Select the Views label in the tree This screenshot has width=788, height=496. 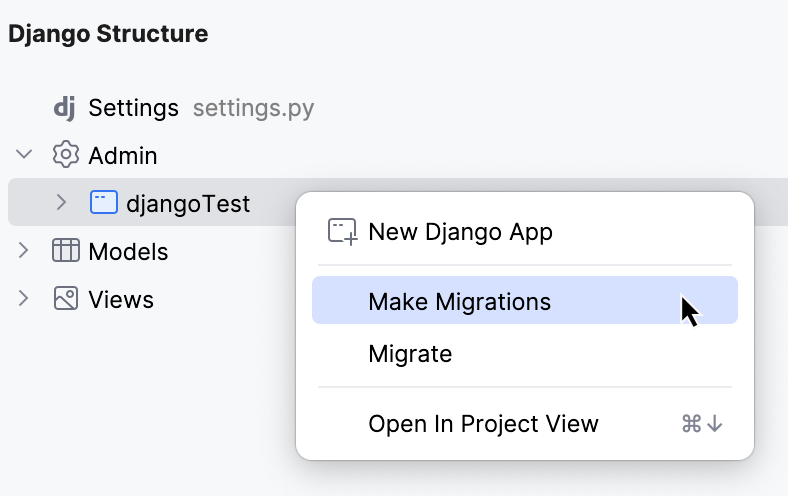pyautogui.click(x=121, y=299)
